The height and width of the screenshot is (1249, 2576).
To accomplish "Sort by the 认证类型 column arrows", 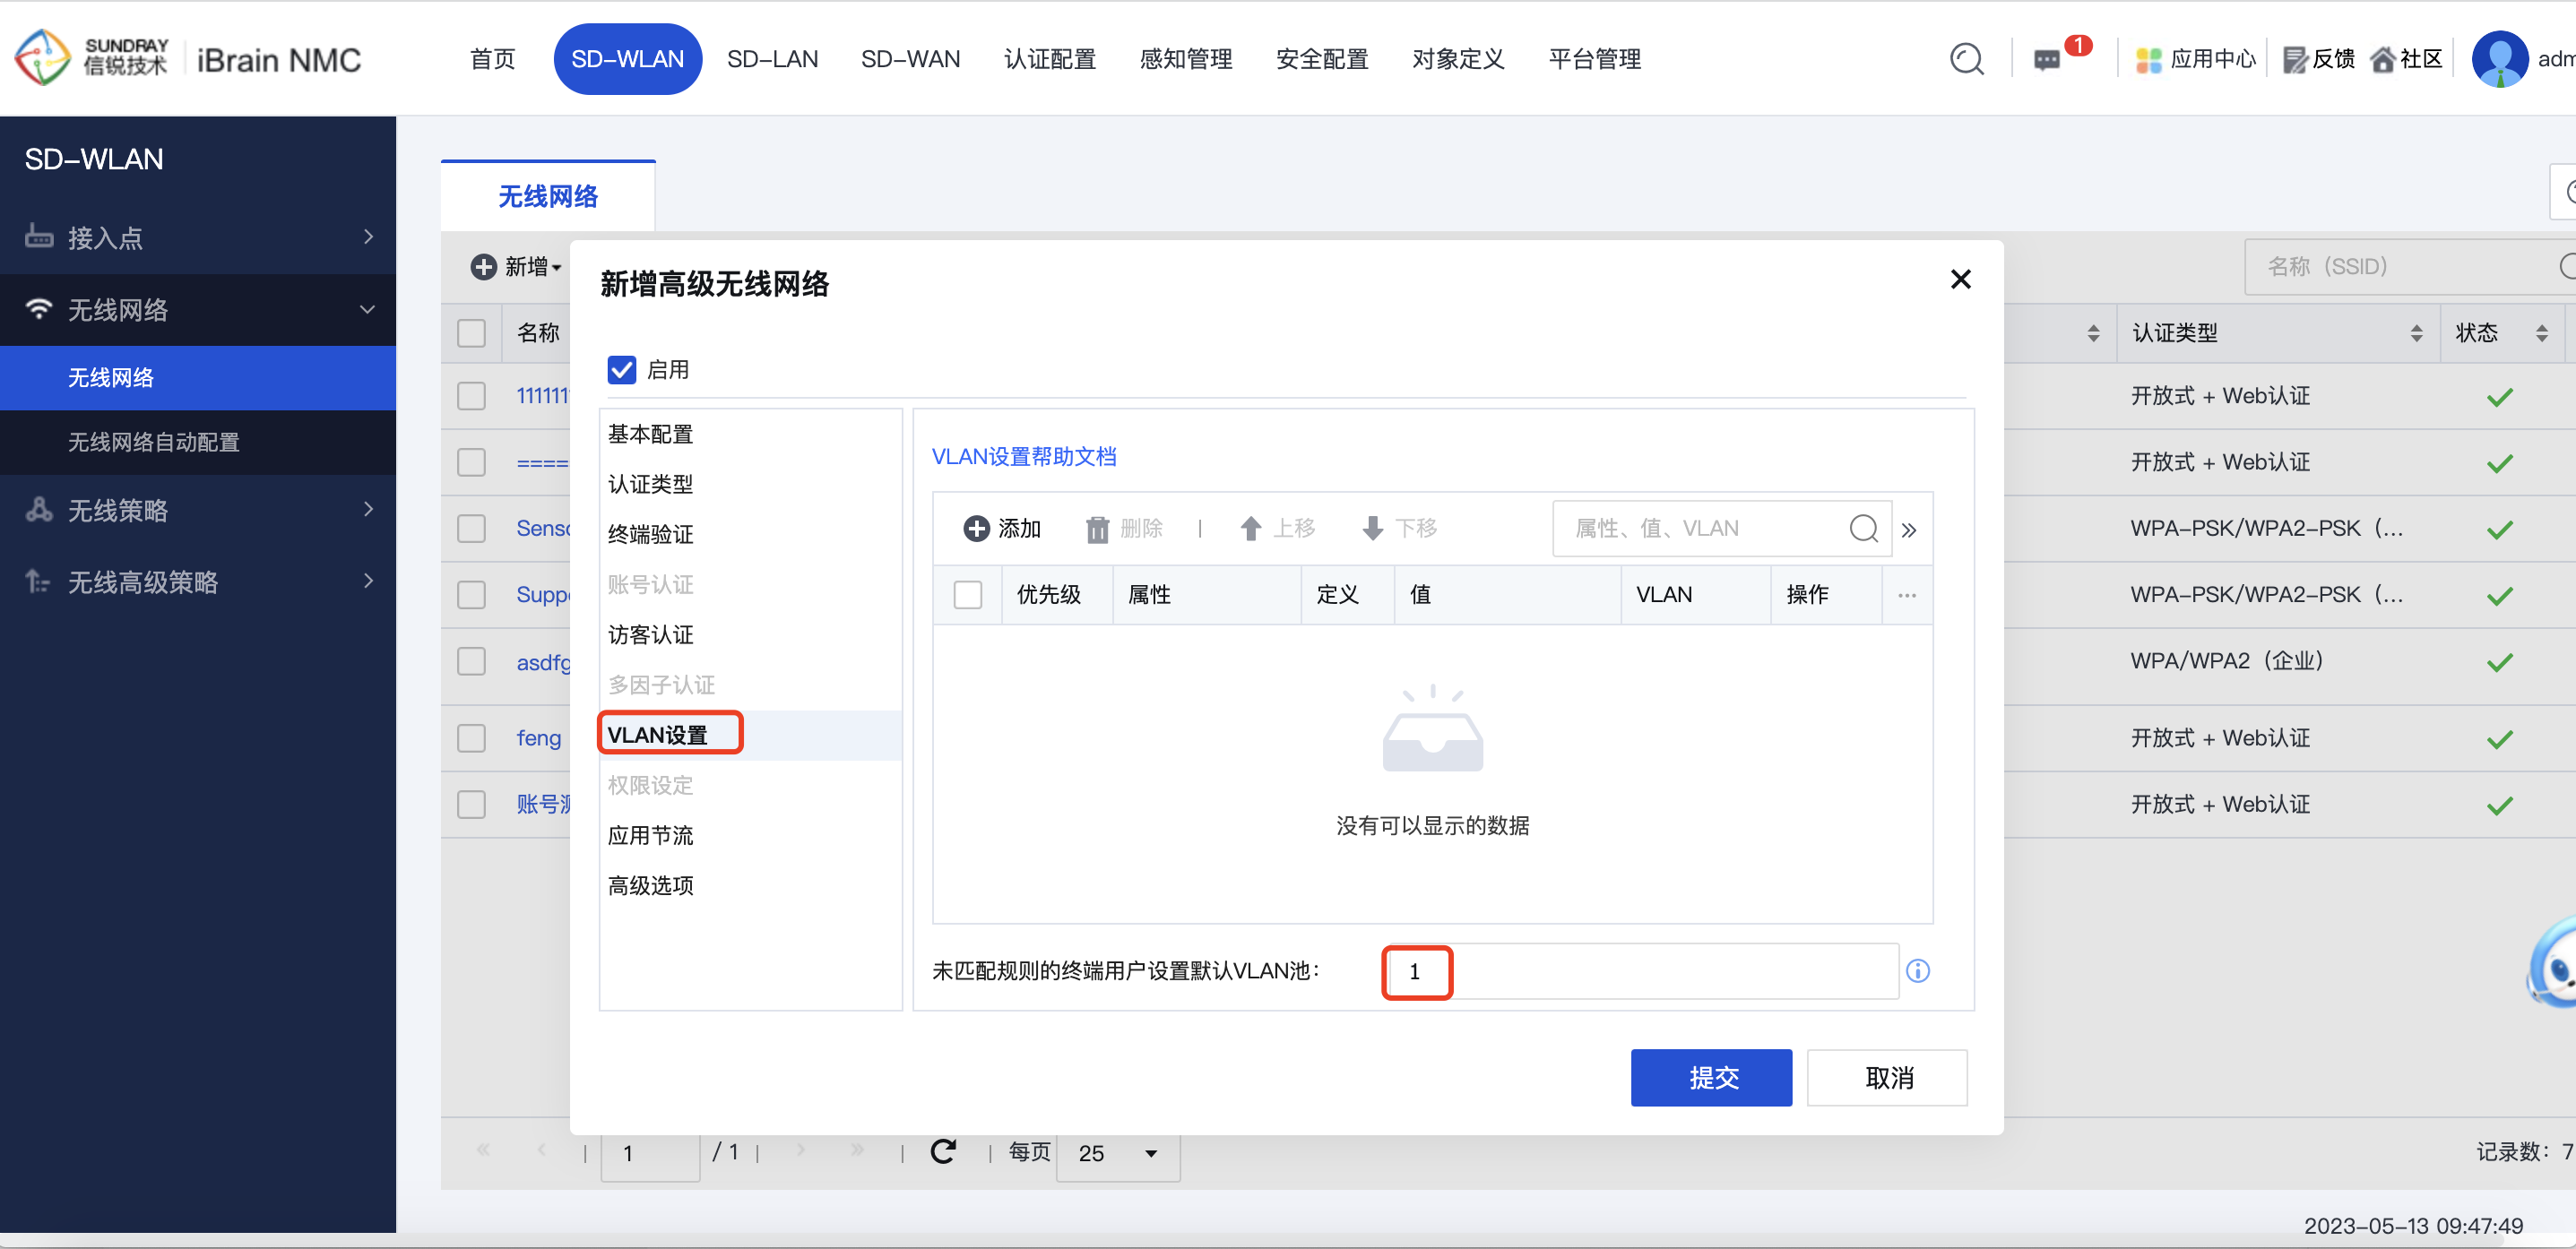I will pyautogui.click(x=2416, y=333).
